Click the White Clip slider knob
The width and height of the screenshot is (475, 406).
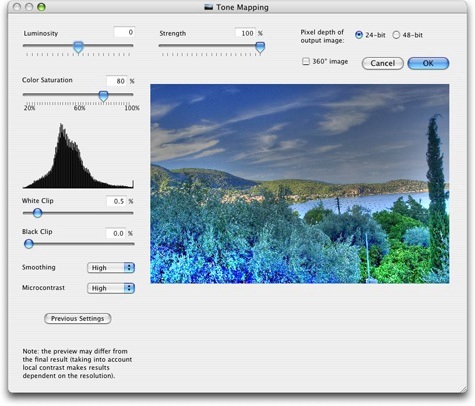[37, 213]
